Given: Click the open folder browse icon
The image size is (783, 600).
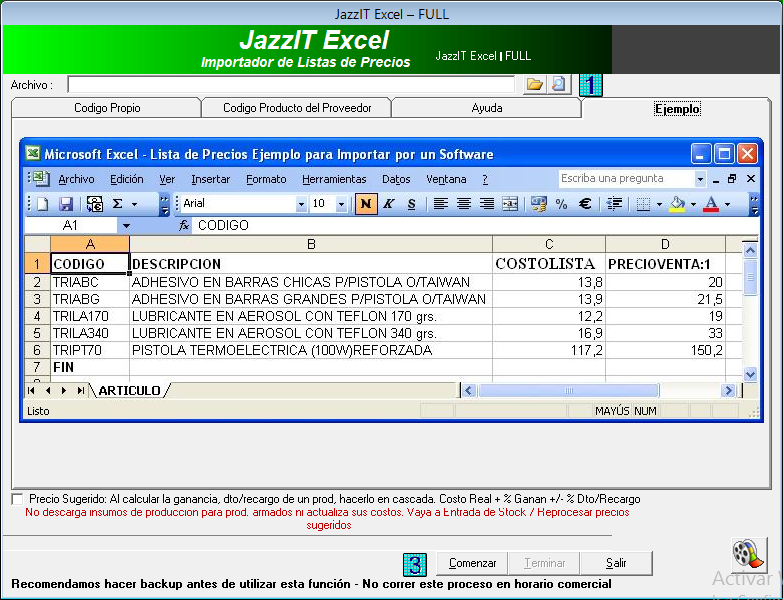Looking at the screenshot, I should point(534,85).
